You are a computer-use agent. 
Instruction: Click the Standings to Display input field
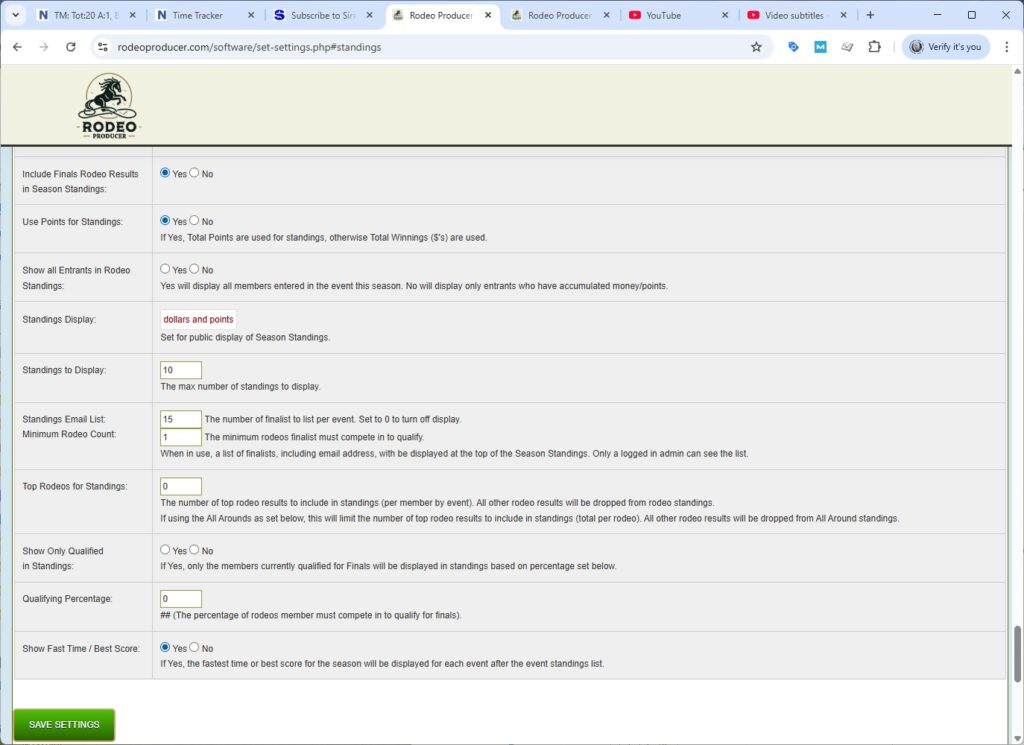tap(180, 369)
